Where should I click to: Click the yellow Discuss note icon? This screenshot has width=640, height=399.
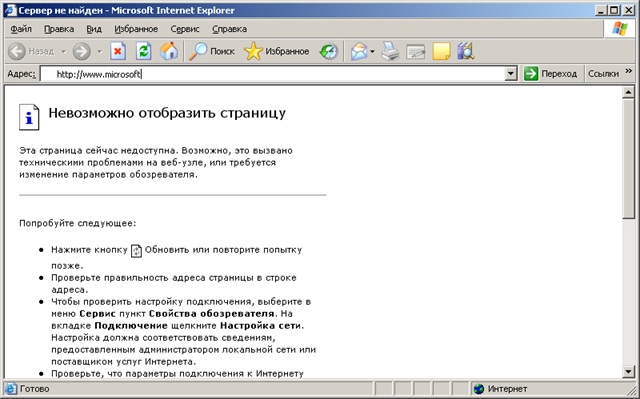click(441, 51)
